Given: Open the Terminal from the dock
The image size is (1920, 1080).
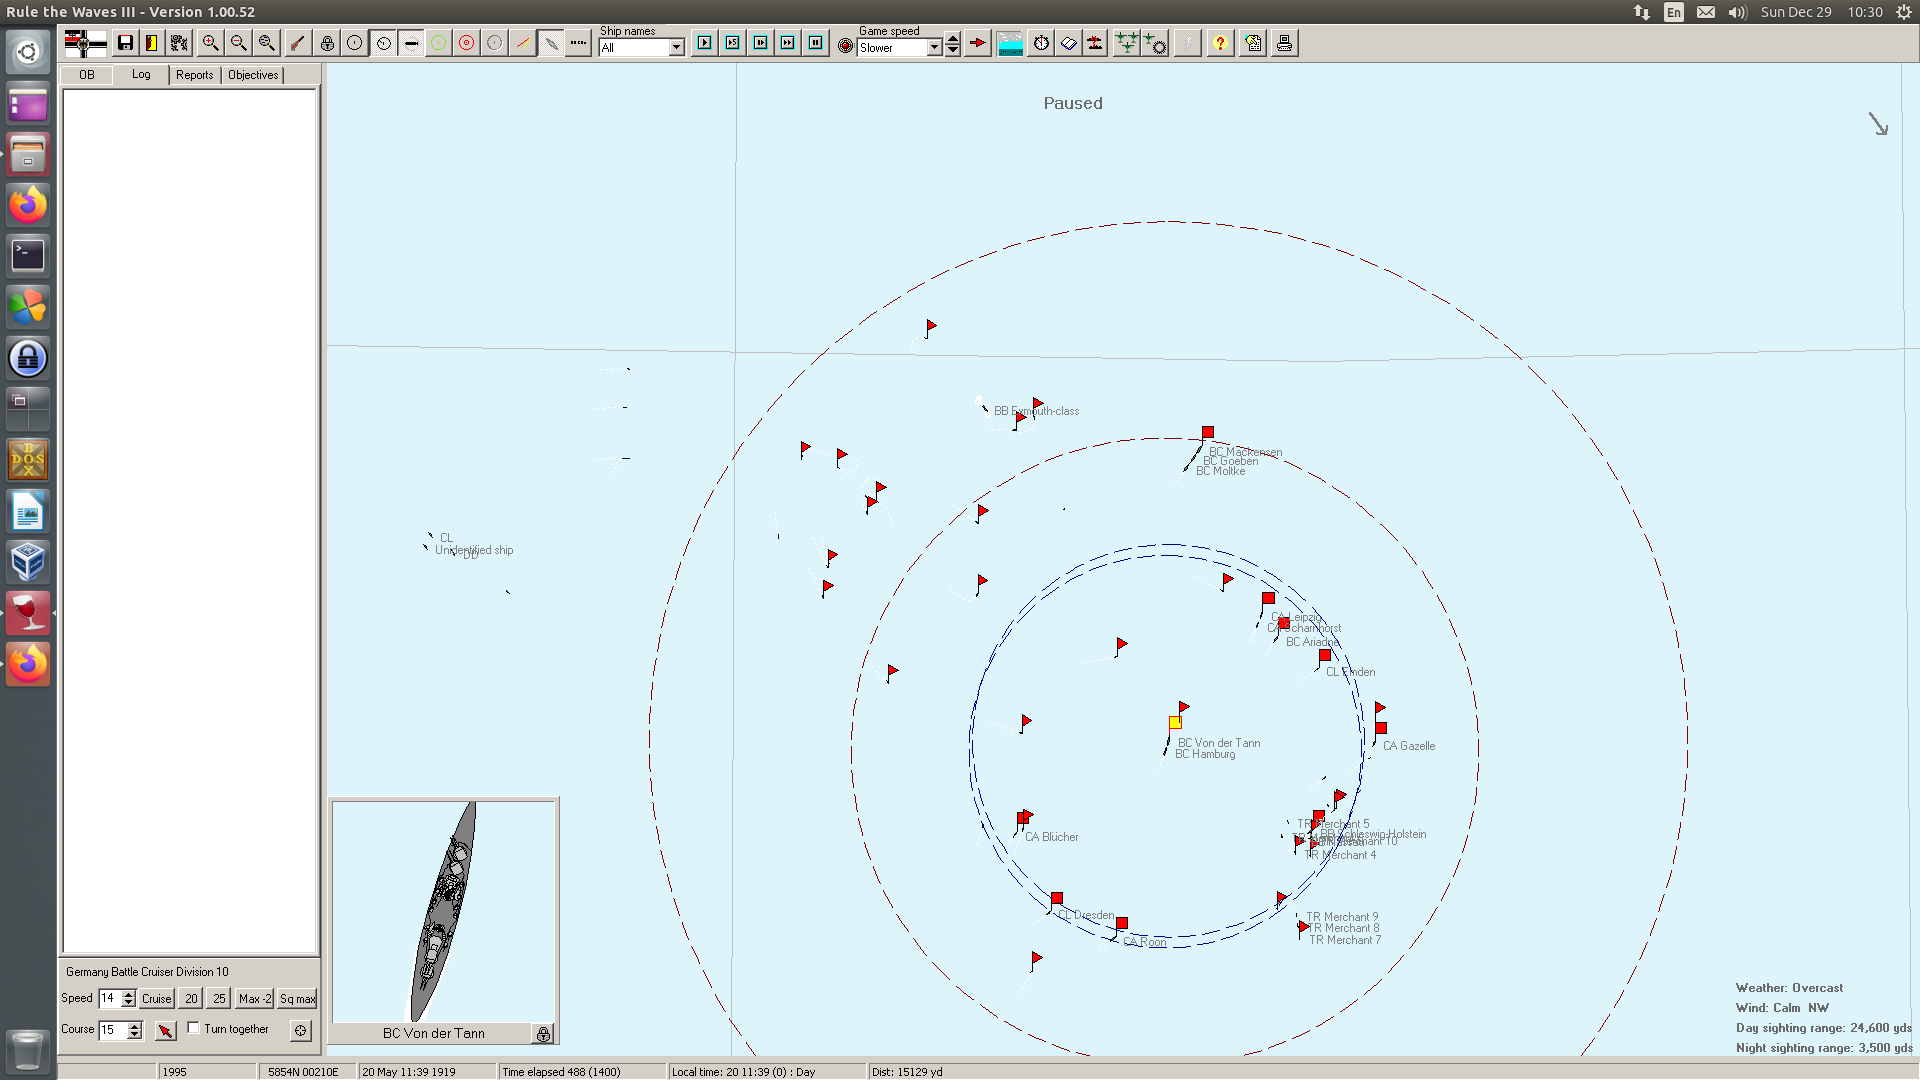Looking at the screenshot, I should (x=28, y=255).
